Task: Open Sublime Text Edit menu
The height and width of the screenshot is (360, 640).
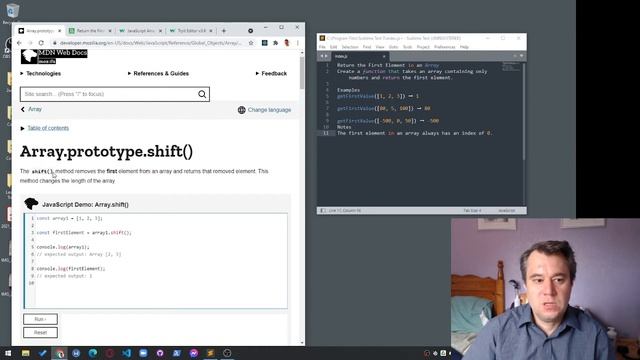Action: click(x=333, y=47)
